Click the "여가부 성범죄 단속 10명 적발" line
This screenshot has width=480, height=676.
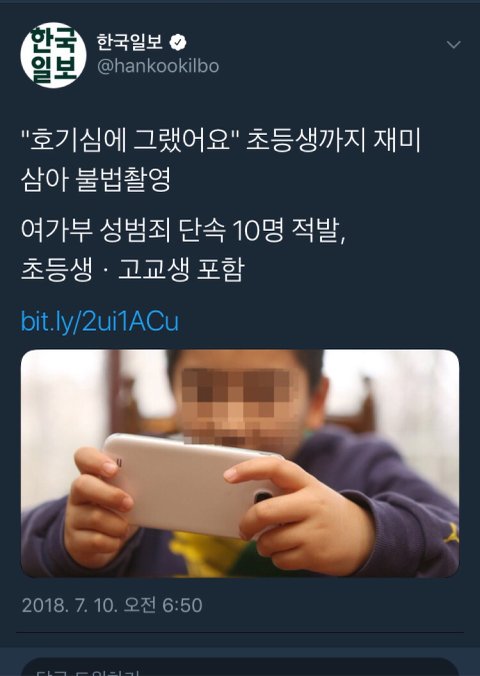coord(183,231)
